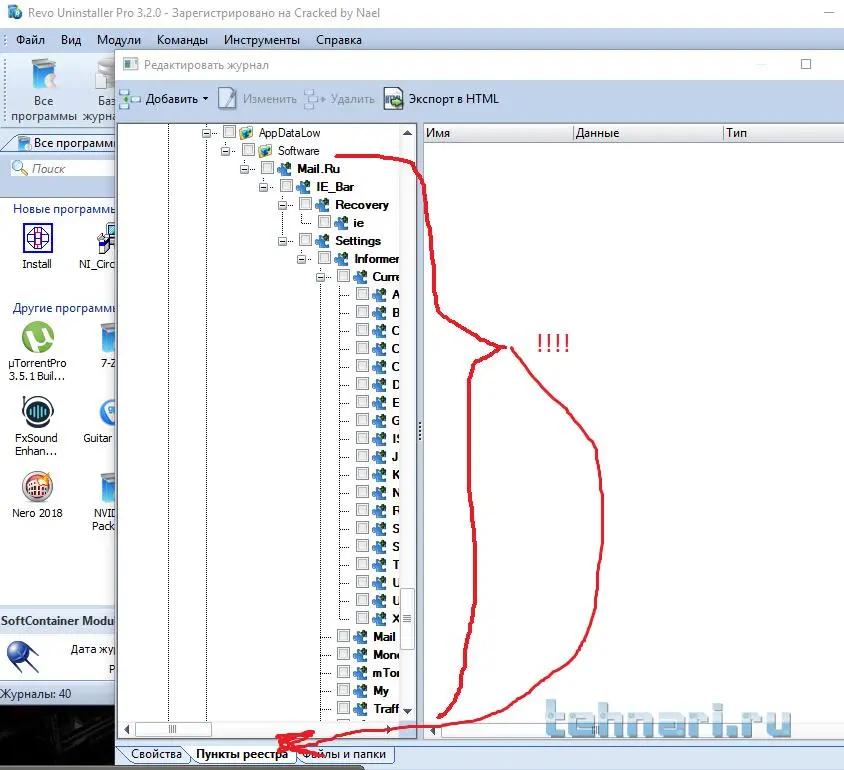Click the search magnifier icon
This screenshot has width=844, height=770.
pos(19,168)
